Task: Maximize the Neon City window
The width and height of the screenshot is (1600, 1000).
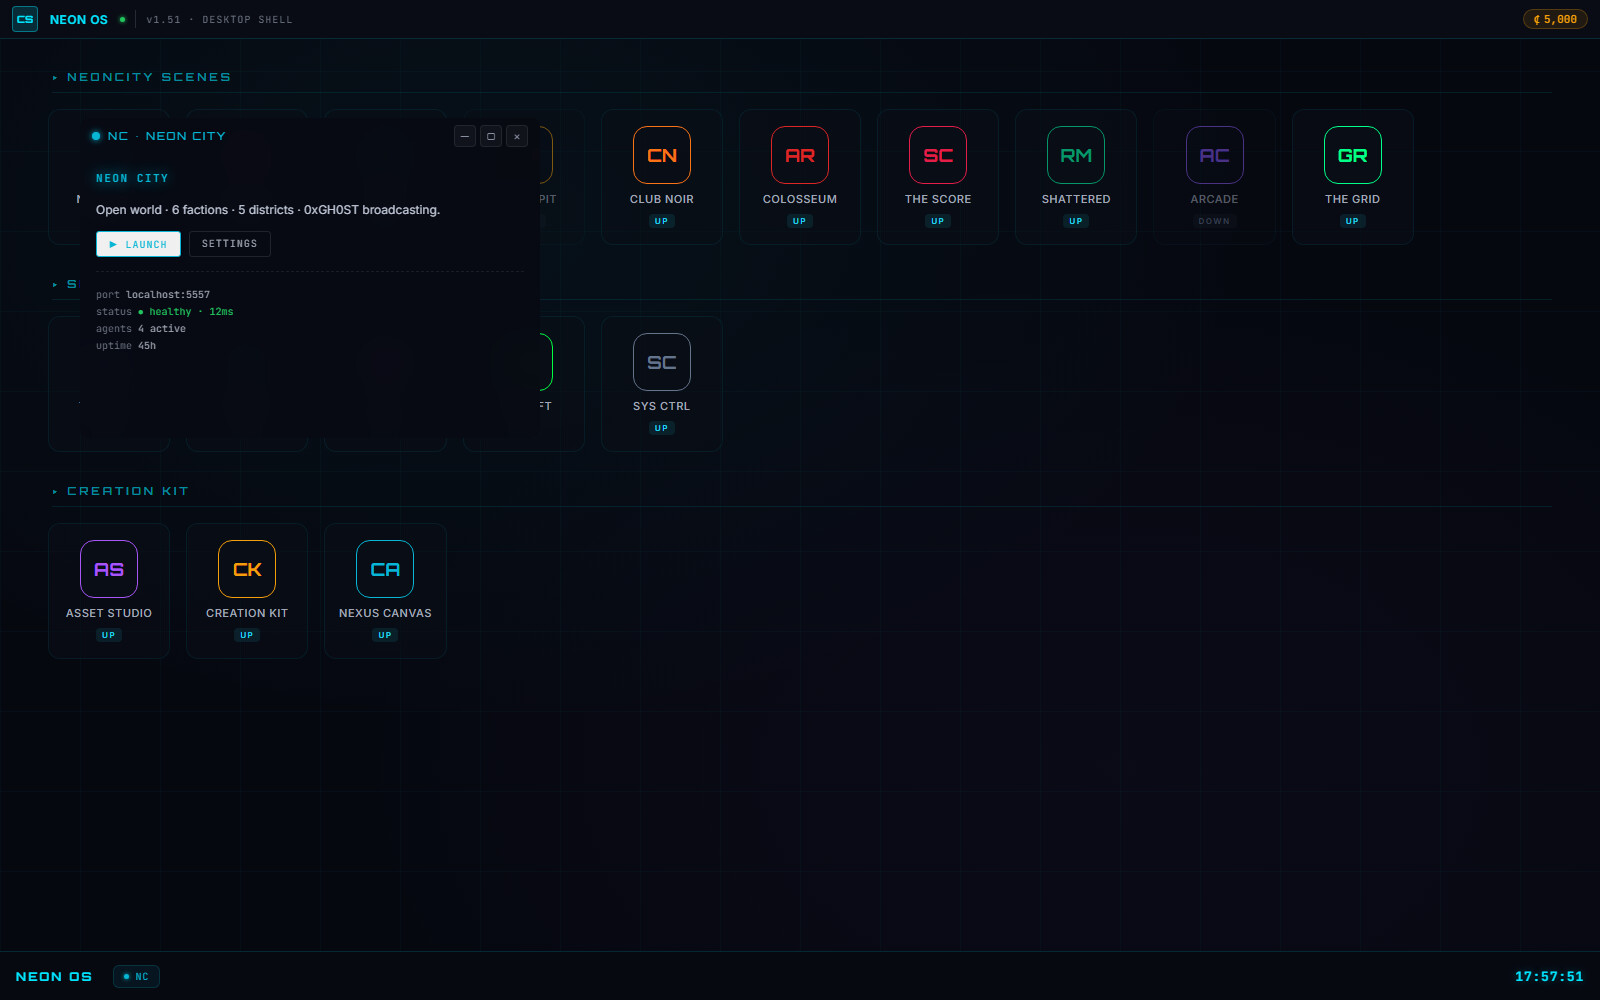Action: pyautogui.click(x=491, y=136)
